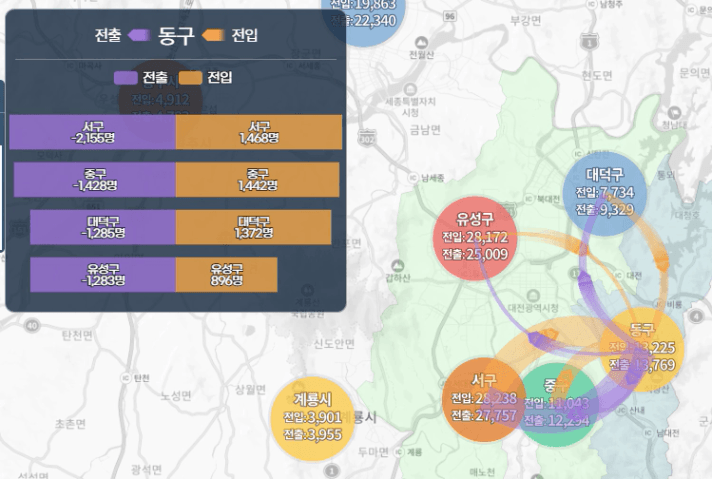The width and height of the screenshot is (712, 479).
Task: Click the 동구 yellow bubble
Action: click(x=642, y=349)
